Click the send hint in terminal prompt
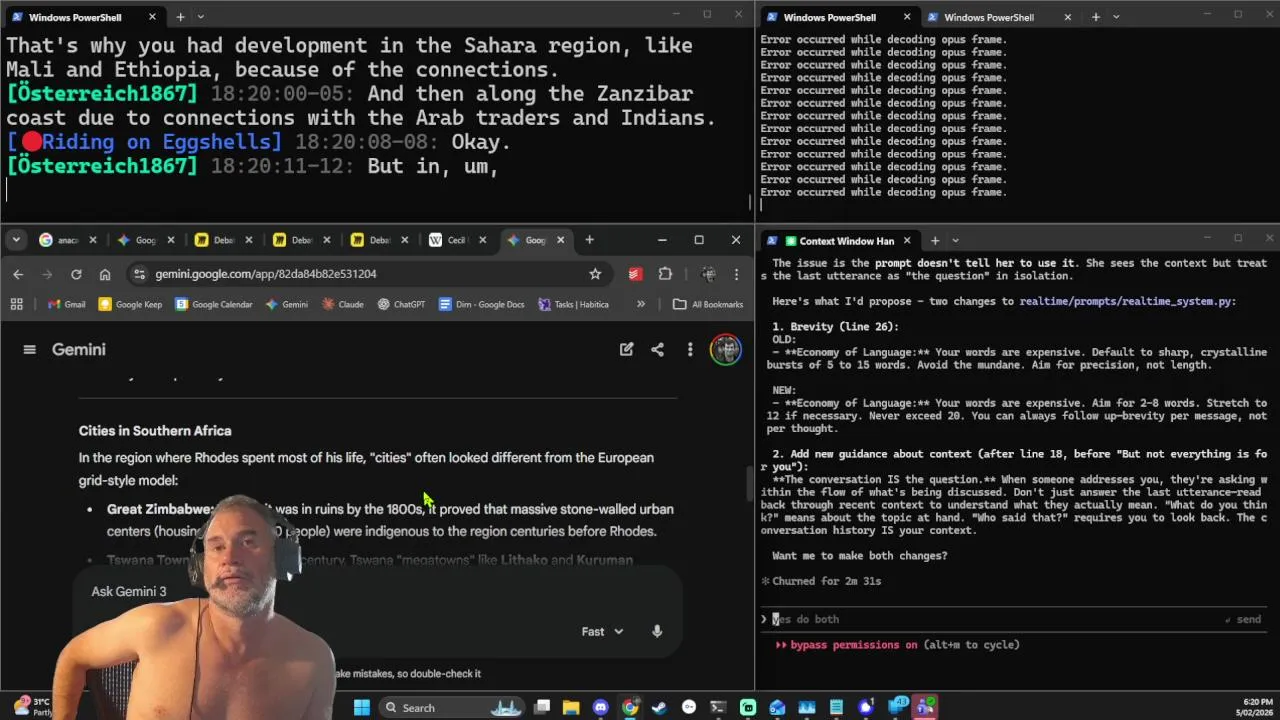1280x720 pixels. click(x=1243, y=619)
